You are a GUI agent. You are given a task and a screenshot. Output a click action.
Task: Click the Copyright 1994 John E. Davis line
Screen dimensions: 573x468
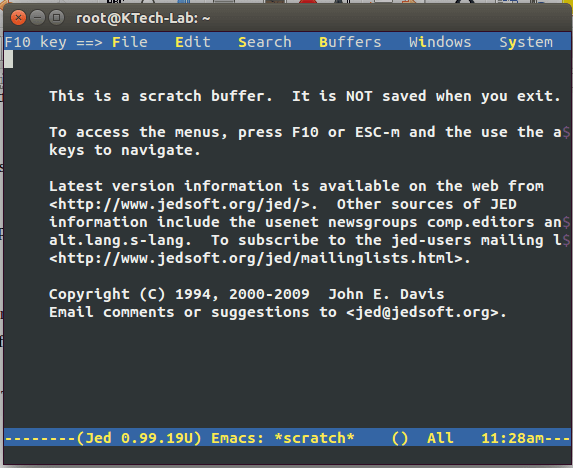point(247,294)
